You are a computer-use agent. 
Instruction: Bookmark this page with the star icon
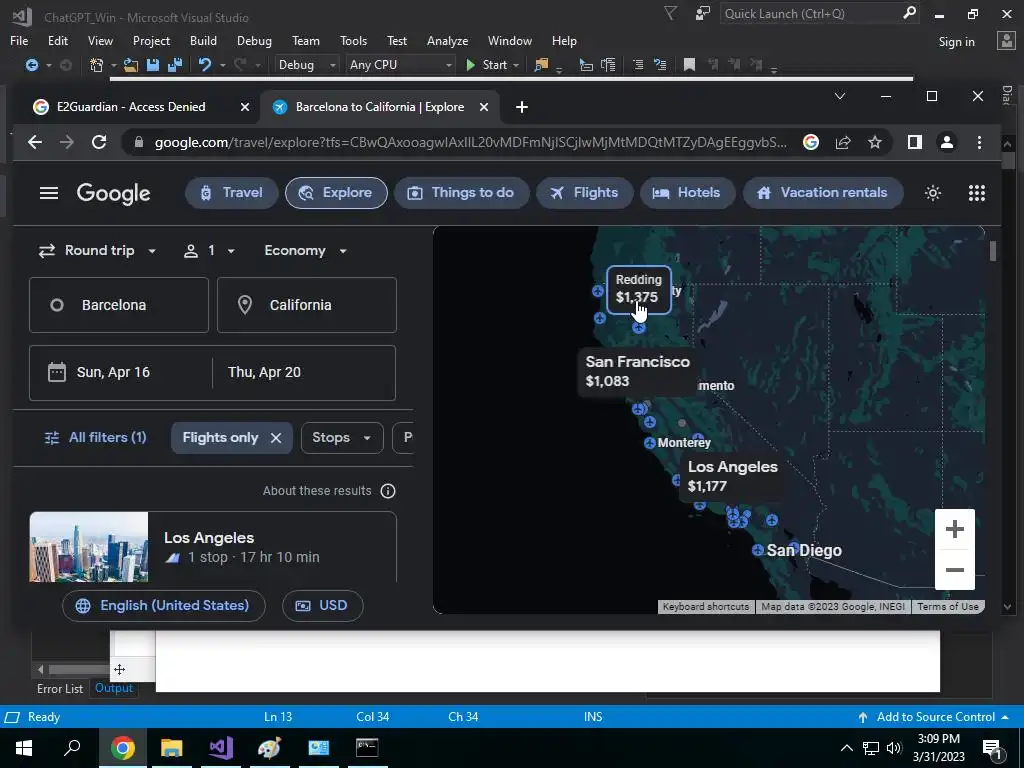click(875, 142)
